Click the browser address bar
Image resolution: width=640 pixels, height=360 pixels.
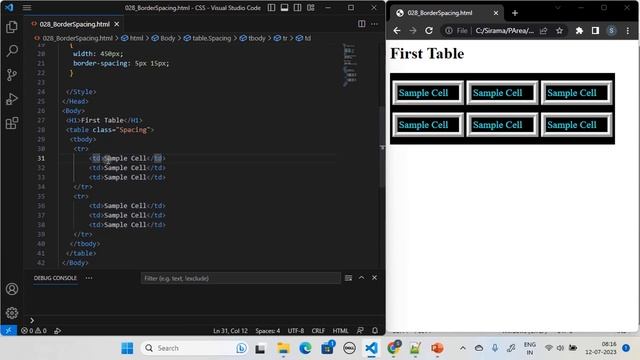(x=504, y=31)
